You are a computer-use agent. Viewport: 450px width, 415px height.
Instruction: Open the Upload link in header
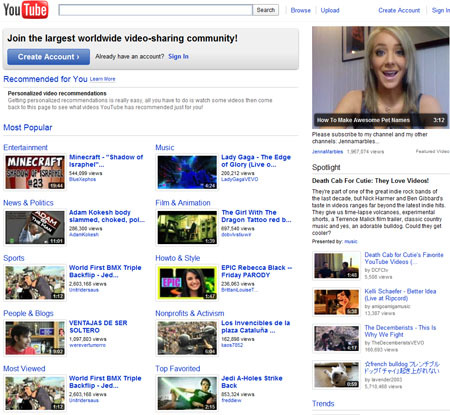[330, 10]
